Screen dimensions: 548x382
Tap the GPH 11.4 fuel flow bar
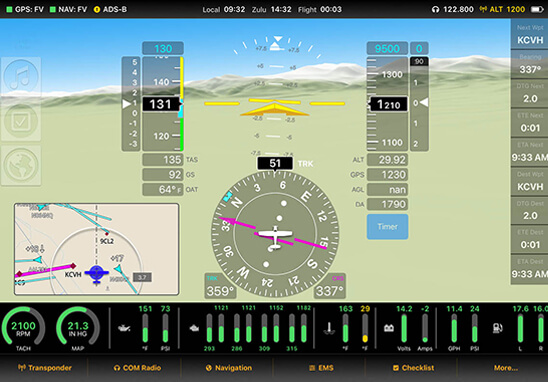click(x=454, y=328)
